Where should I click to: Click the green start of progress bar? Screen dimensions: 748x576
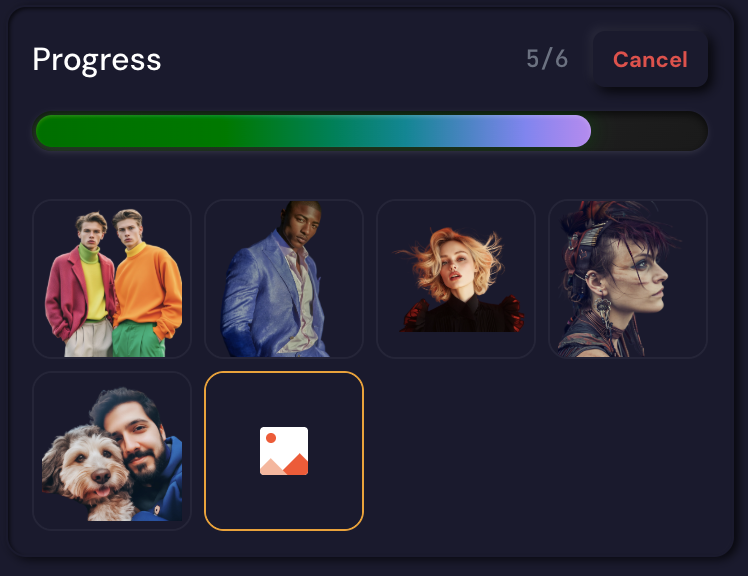[x=95, y=131]
